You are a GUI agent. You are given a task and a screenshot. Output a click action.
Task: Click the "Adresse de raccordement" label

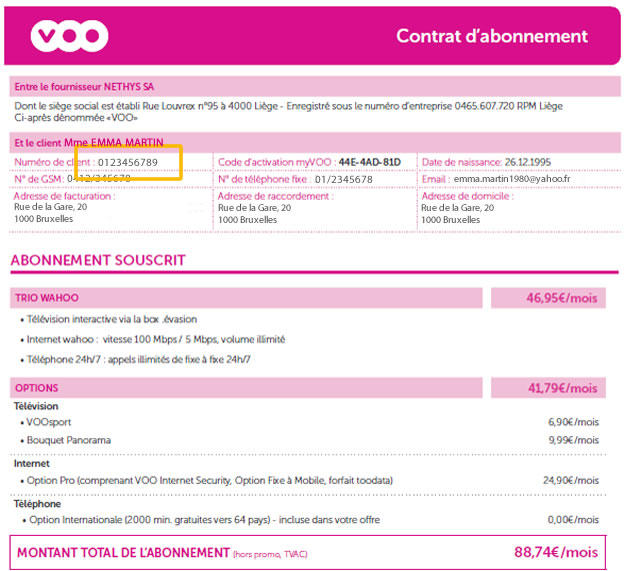[276, 196]
